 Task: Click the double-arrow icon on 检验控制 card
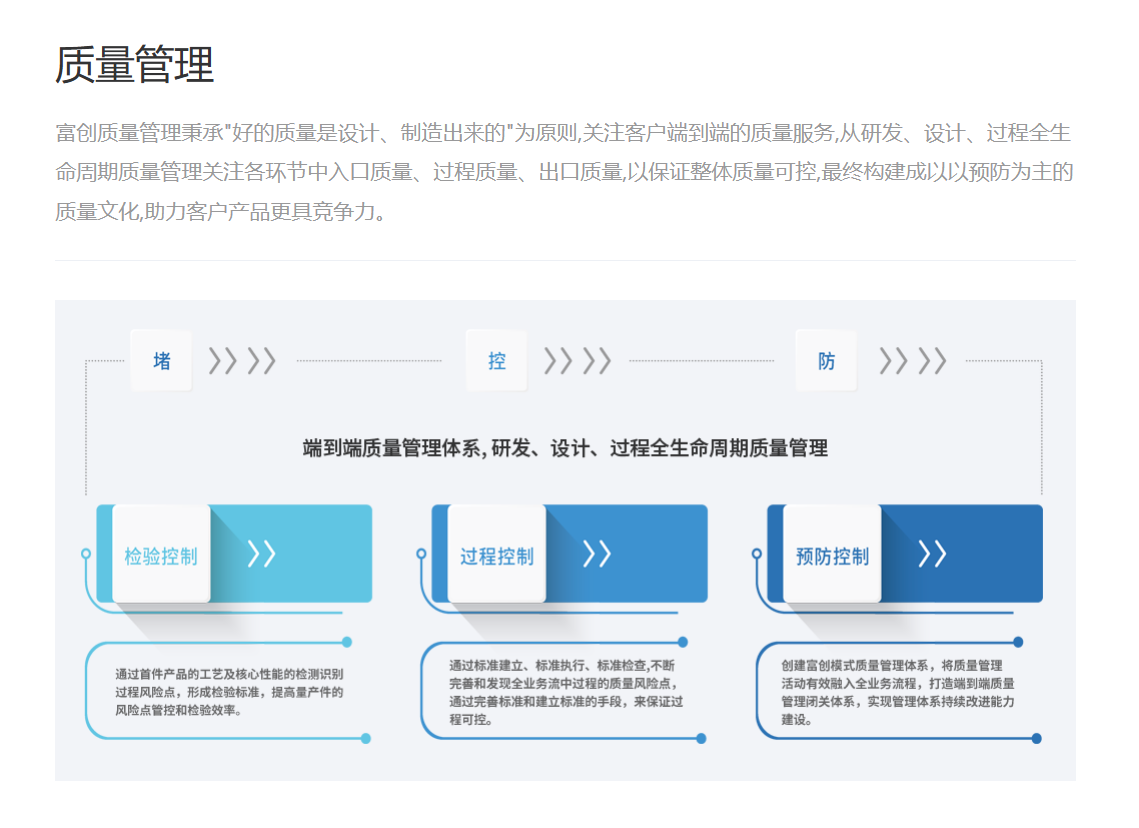263,551
